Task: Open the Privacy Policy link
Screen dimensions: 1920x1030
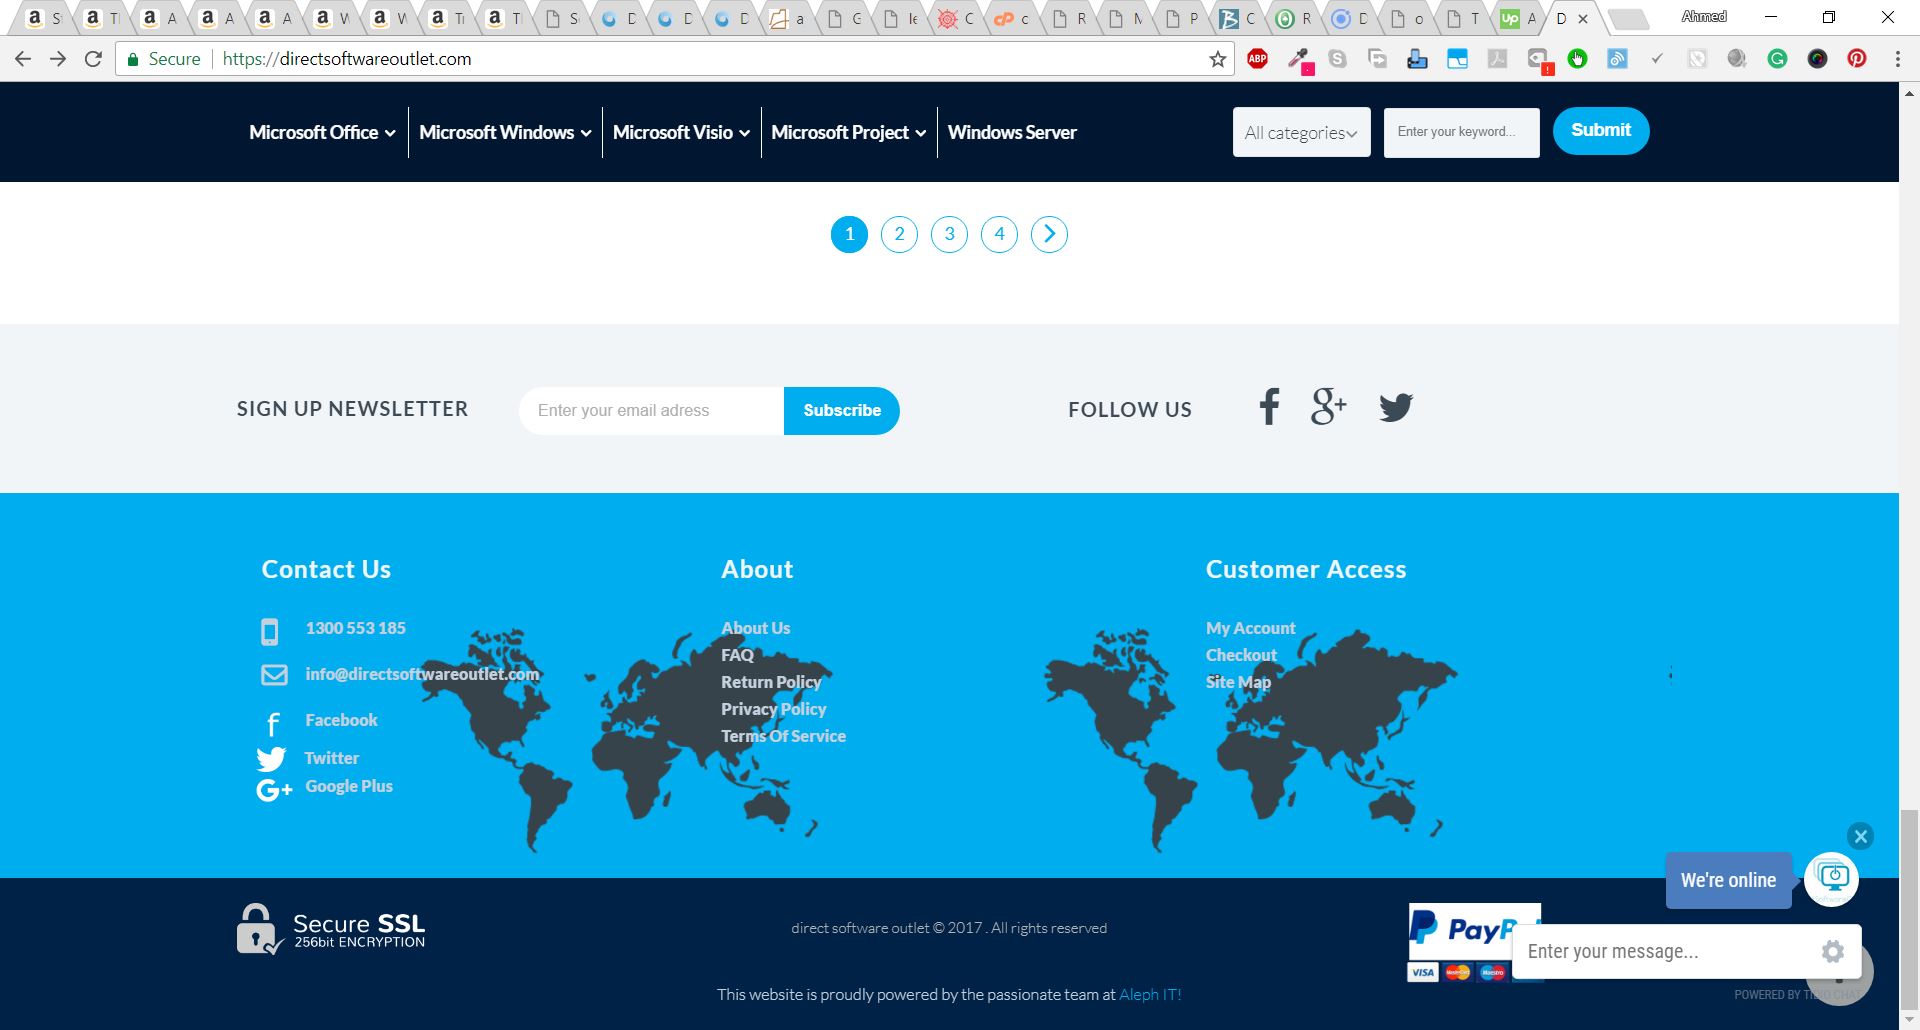Action: [x=774, y=709]
